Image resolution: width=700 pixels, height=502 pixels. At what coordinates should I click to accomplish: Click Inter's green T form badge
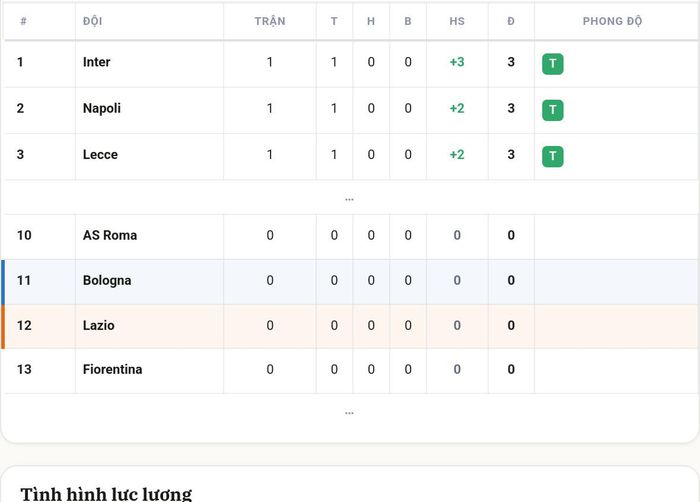[553, 63]
